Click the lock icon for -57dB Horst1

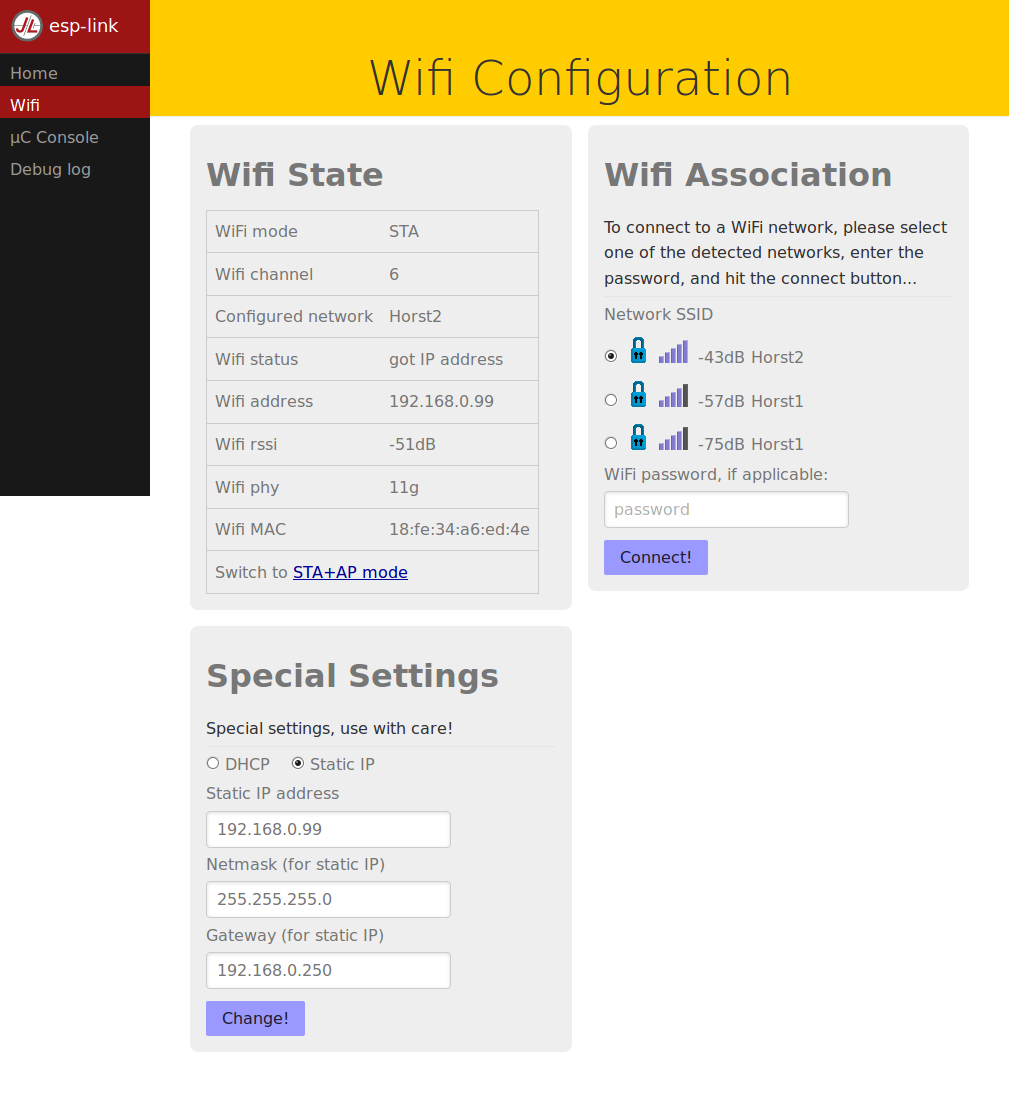[x=639, y=394]
